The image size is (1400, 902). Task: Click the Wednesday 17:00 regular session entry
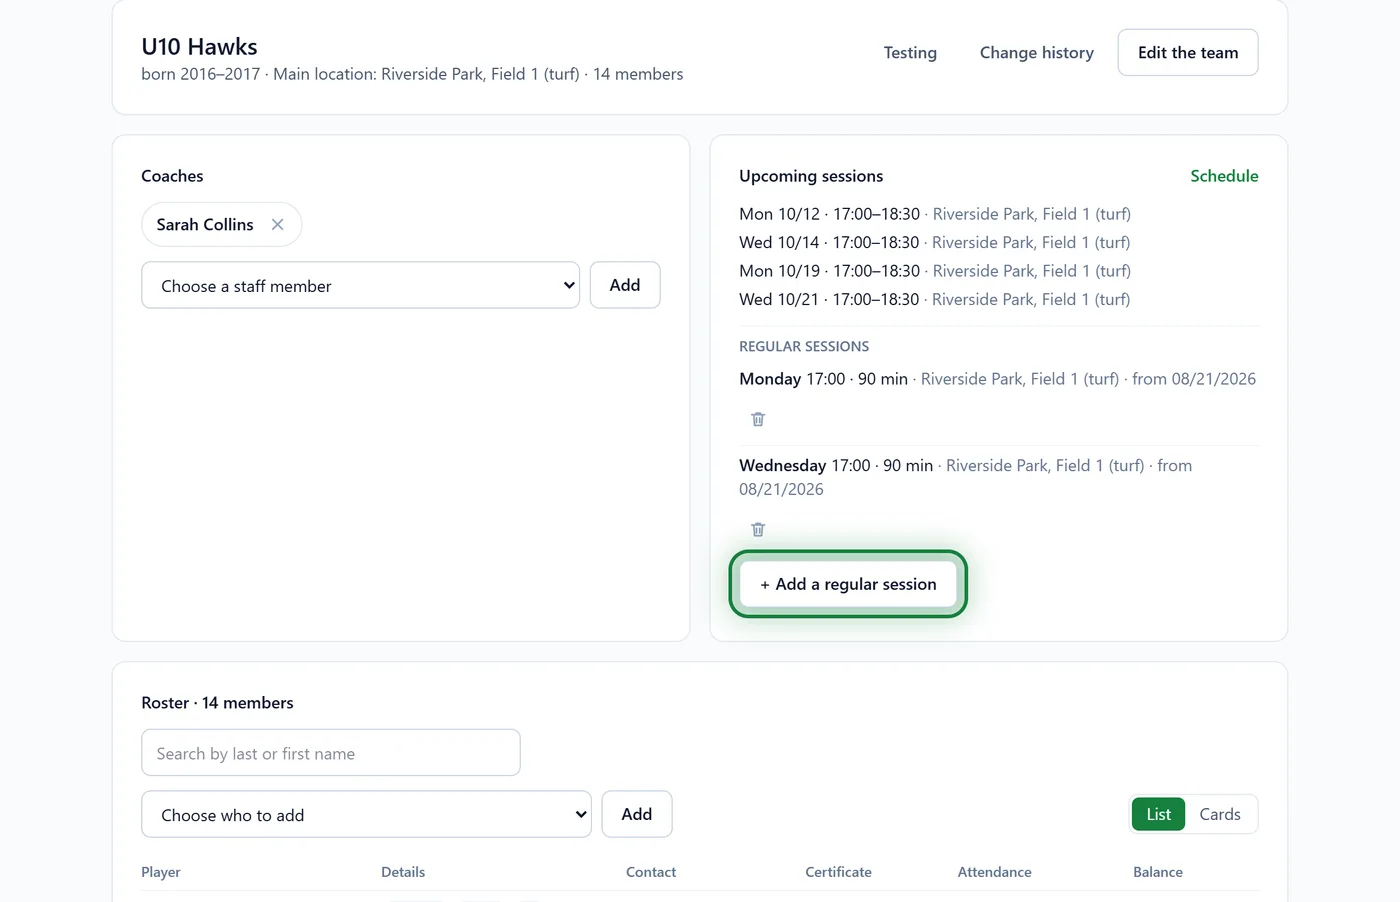coord(965,477)
